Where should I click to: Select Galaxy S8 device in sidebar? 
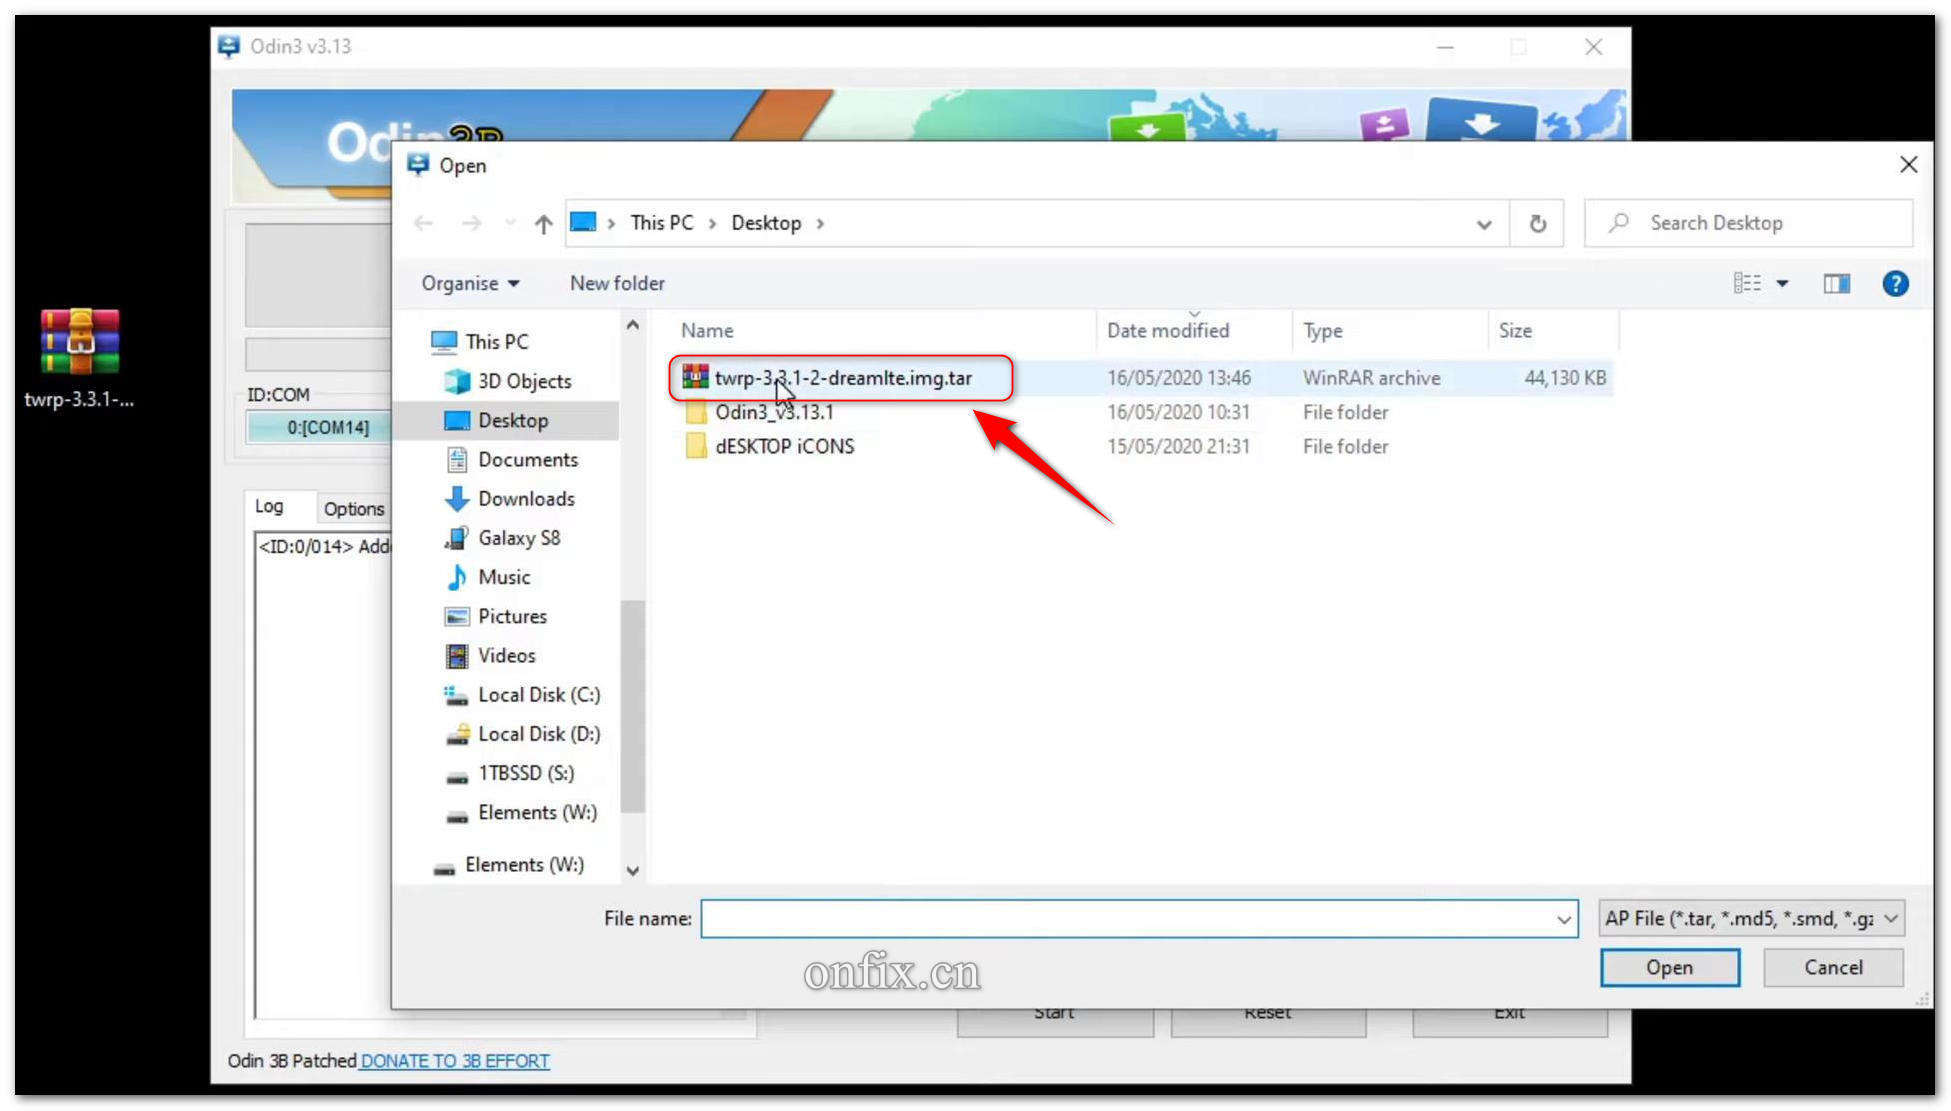518,538
